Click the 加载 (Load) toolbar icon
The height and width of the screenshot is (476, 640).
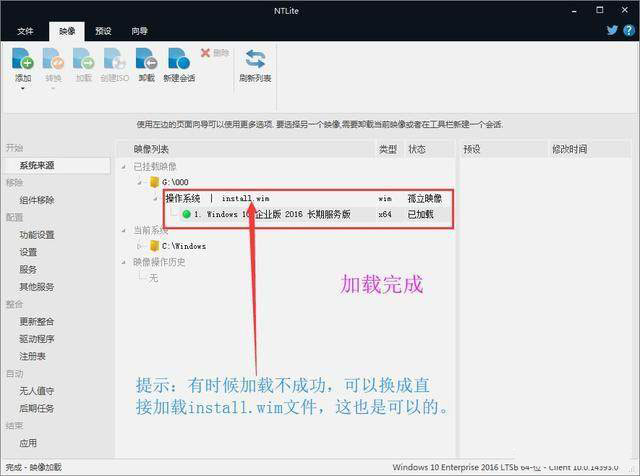click(x=84, y=60)
